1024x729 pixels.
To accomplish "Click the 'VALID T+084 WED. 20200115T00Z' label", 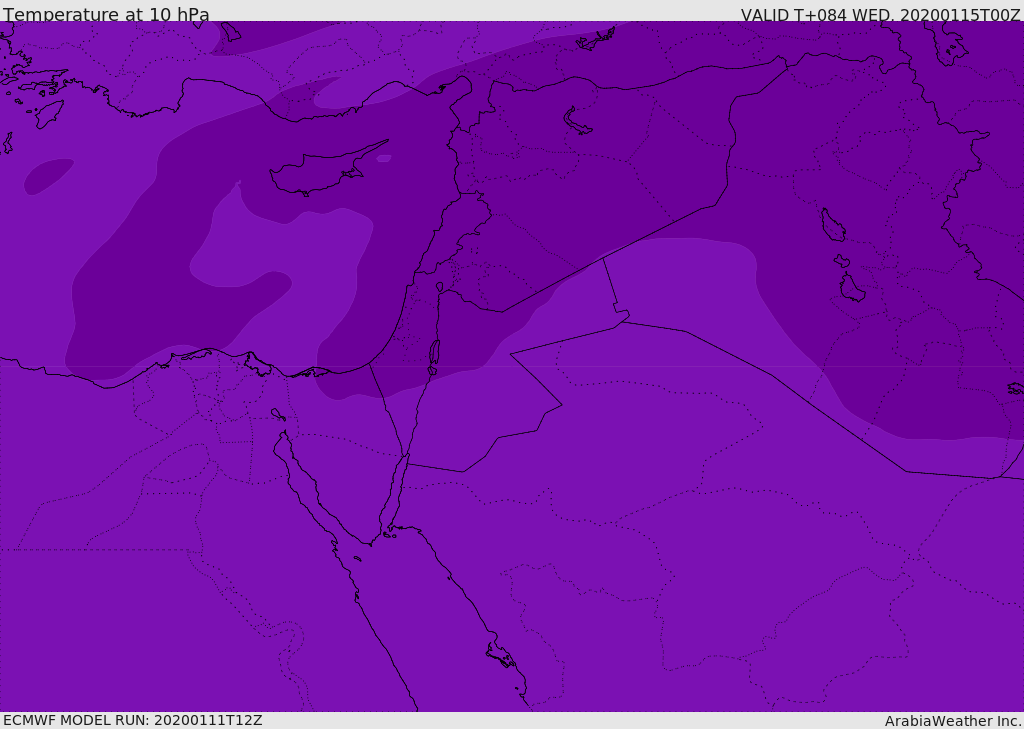I will [x=880, y=14].
